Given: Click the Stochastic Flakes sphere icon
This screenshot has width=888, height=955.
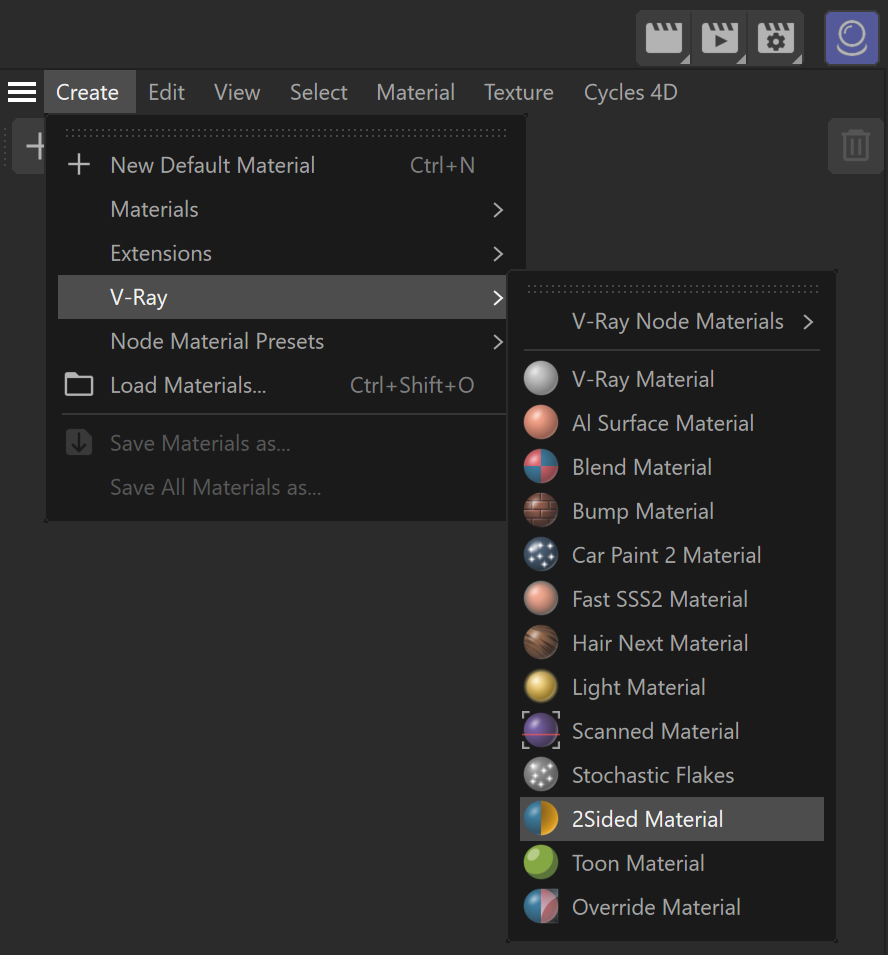Looking at the screenshot, I should pyautogui.click(x=541, y=774).
